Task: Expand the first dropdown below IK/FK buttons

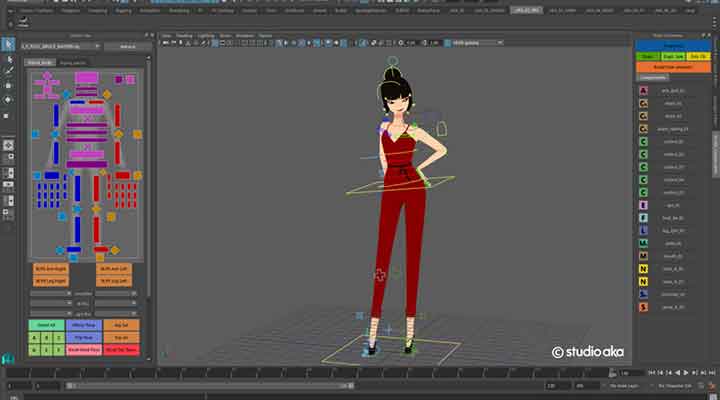Action: click(50, 293)
